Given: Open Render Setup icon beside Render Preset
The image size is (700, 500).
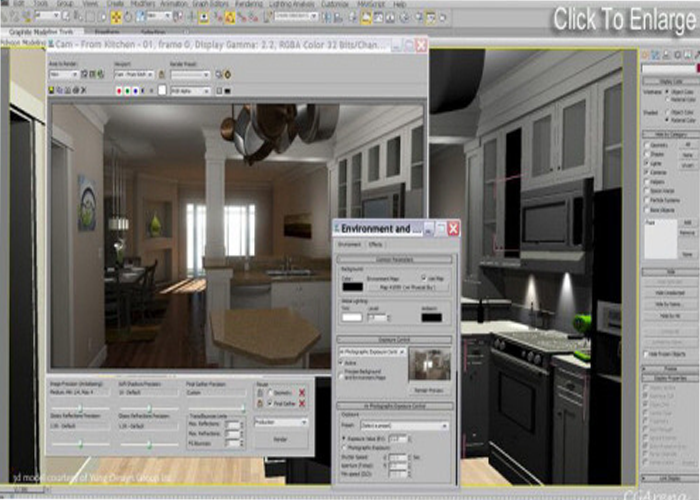Looking at the screenshot, I should (219, 75).
